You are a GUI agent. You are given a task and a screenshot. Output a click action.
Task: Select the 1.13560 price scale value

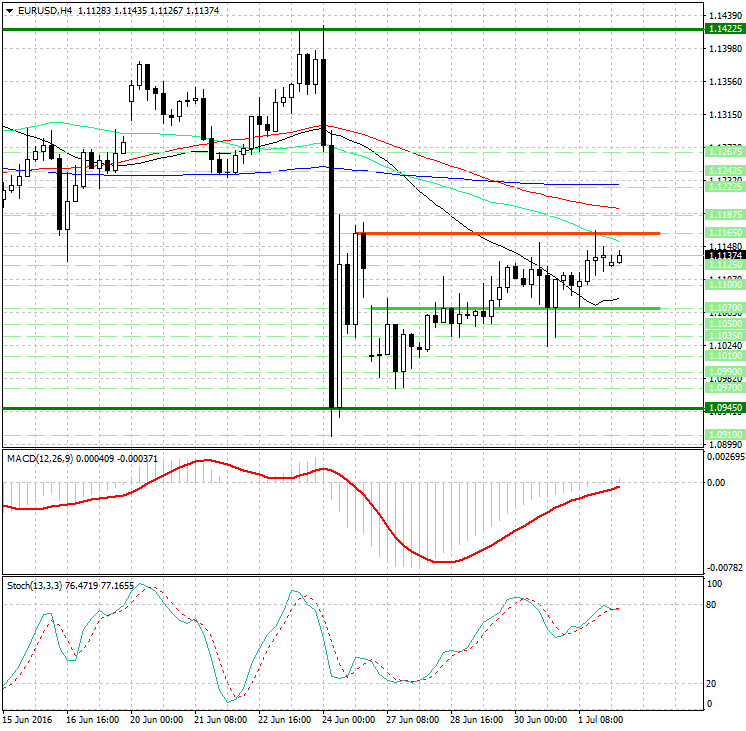[x=725, y=82]
